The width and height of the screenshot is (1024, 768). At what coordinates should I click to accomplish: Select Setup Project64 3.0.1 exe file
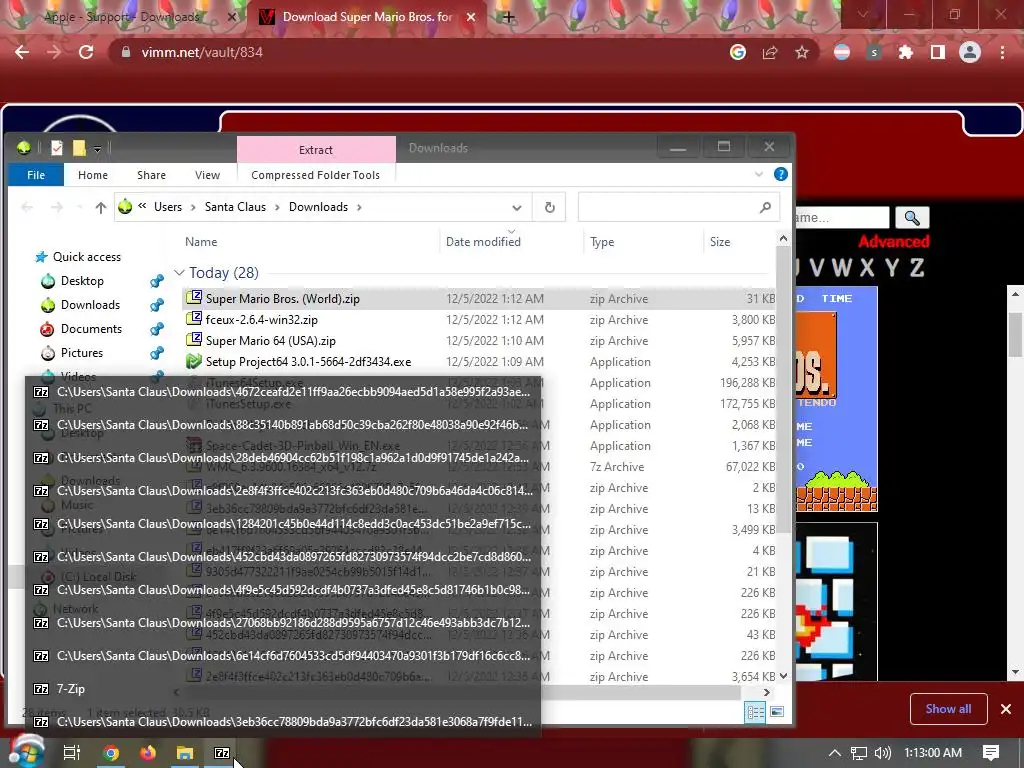coord(479,362)
